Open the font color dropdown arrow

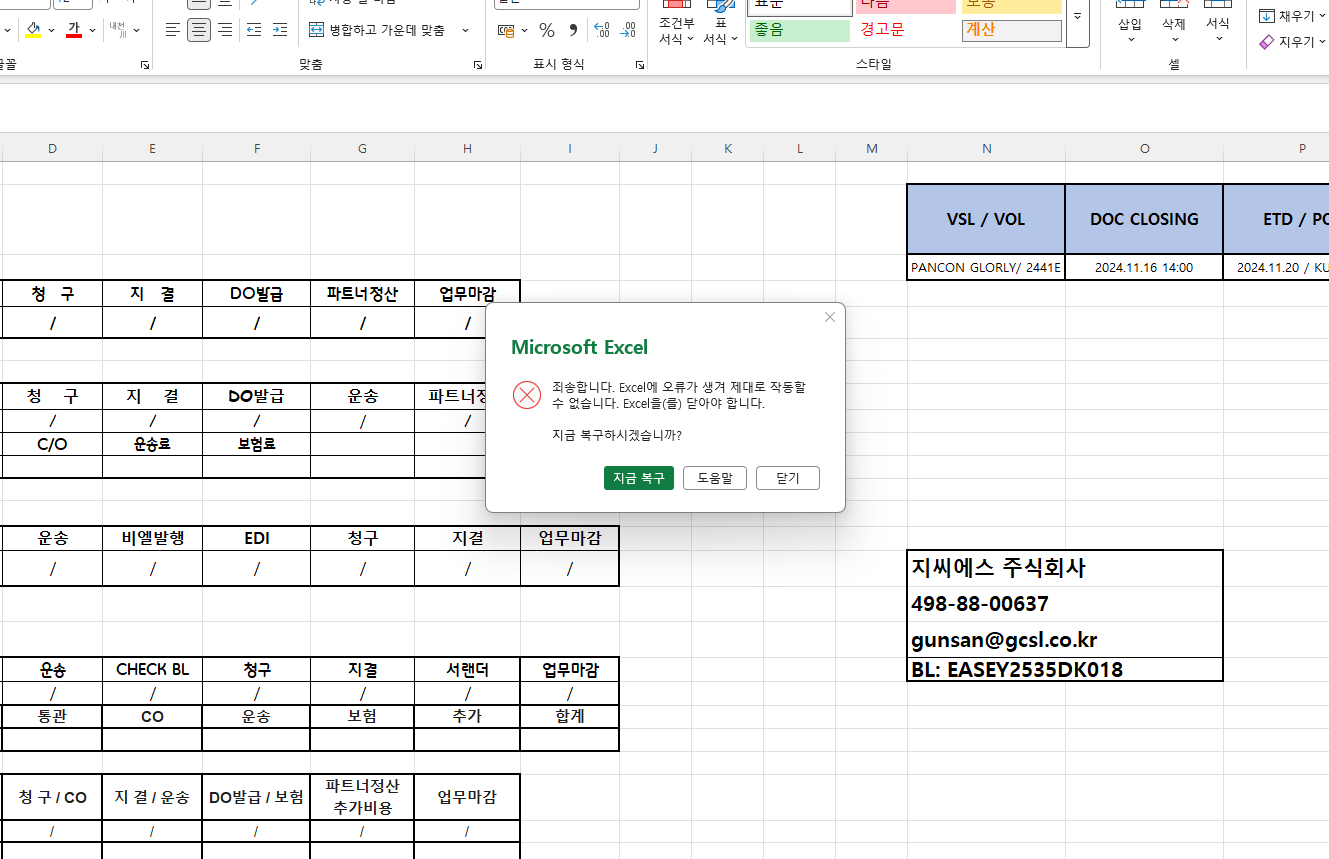92,30
